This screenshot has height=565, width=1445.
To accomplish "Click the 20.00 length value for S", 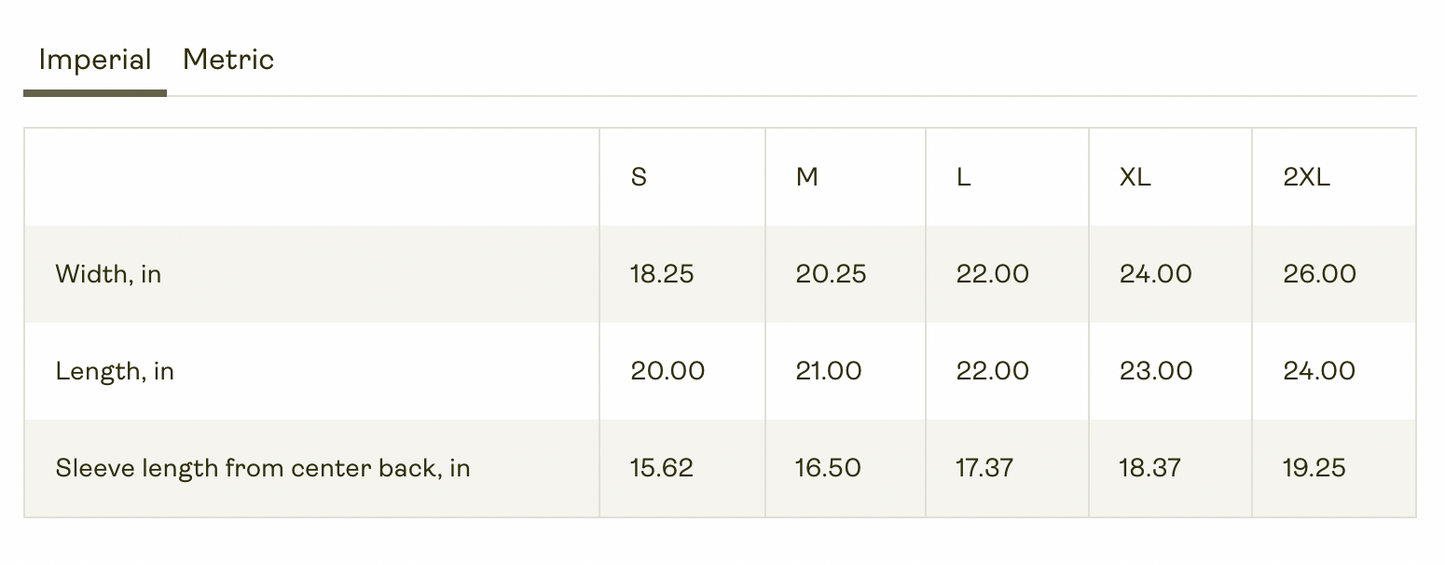I will [667, 371].
